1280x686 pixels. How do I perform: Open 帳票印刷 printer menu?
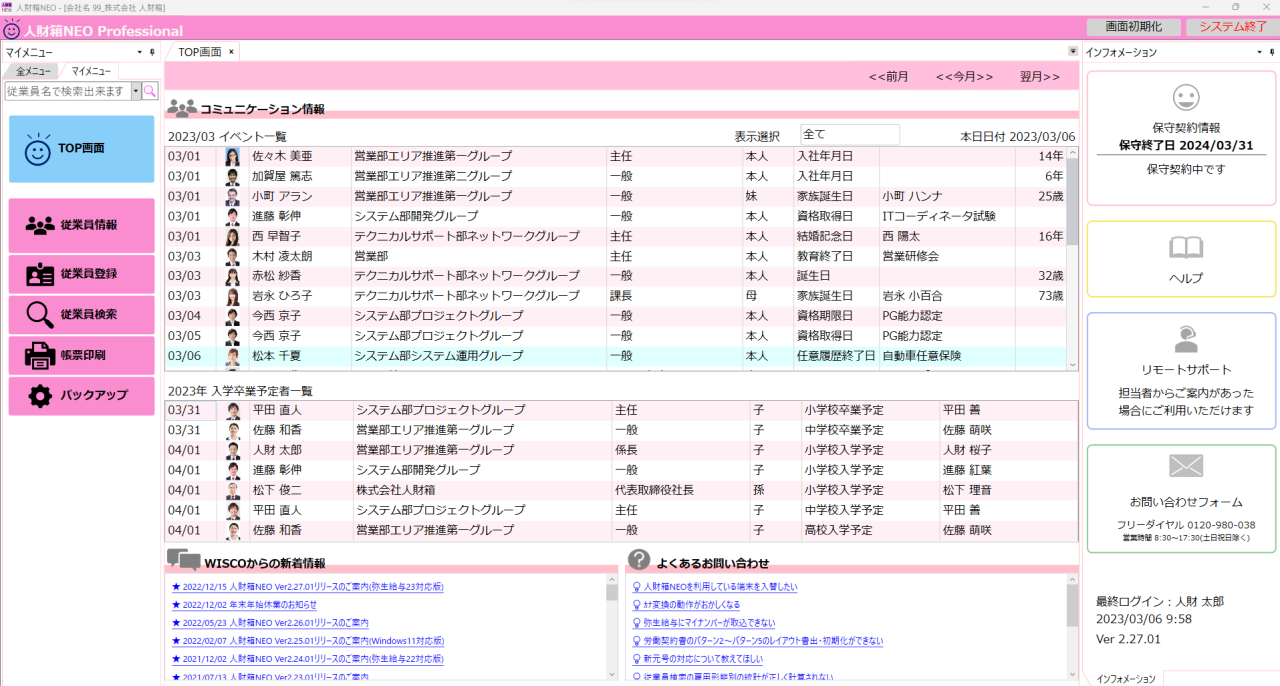[81, 355]
